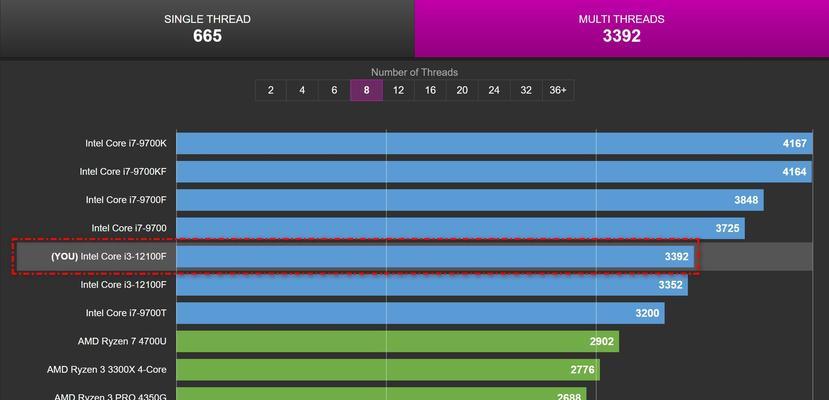
Task: Click the 3725 score bar
Action: pos(460,228)
